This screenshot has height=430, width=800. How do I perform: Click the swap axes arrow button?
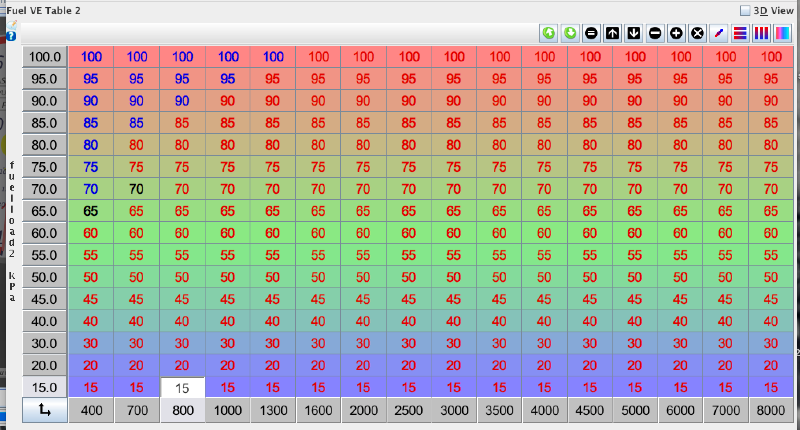click(45, 409)
